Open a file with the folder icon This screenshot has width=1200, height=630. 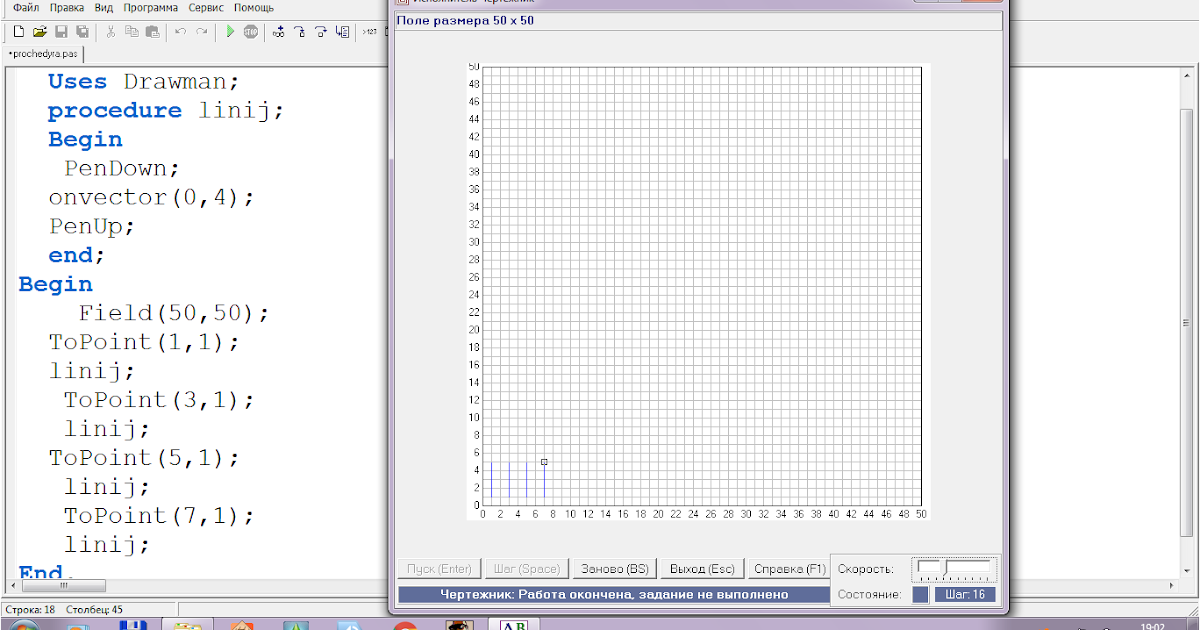point(40,32)
